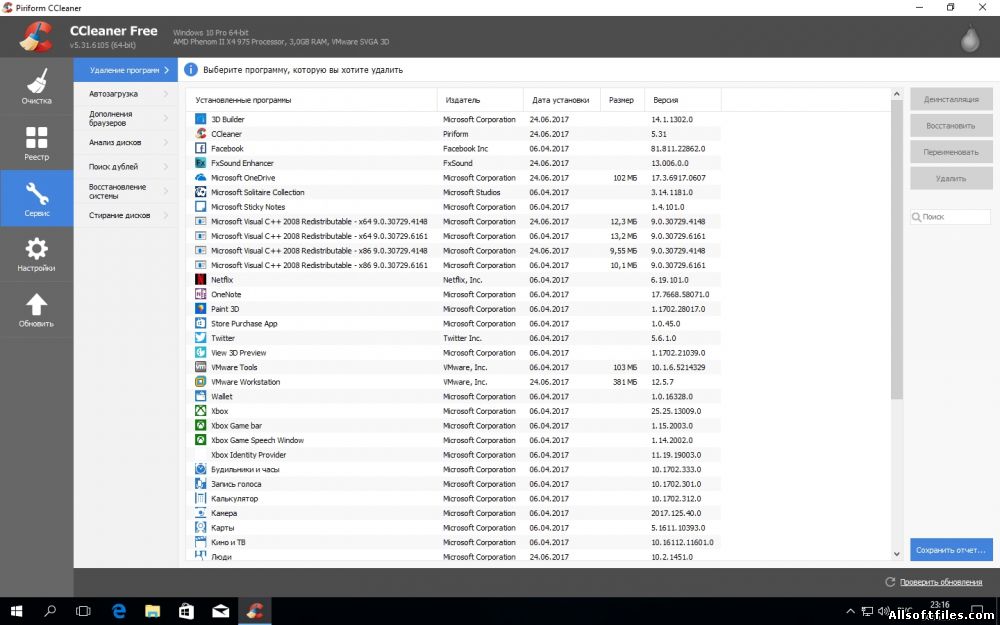Open taskbar search magnifier
The width and height of the screenshot is (1000, 625).
[50, 611]
